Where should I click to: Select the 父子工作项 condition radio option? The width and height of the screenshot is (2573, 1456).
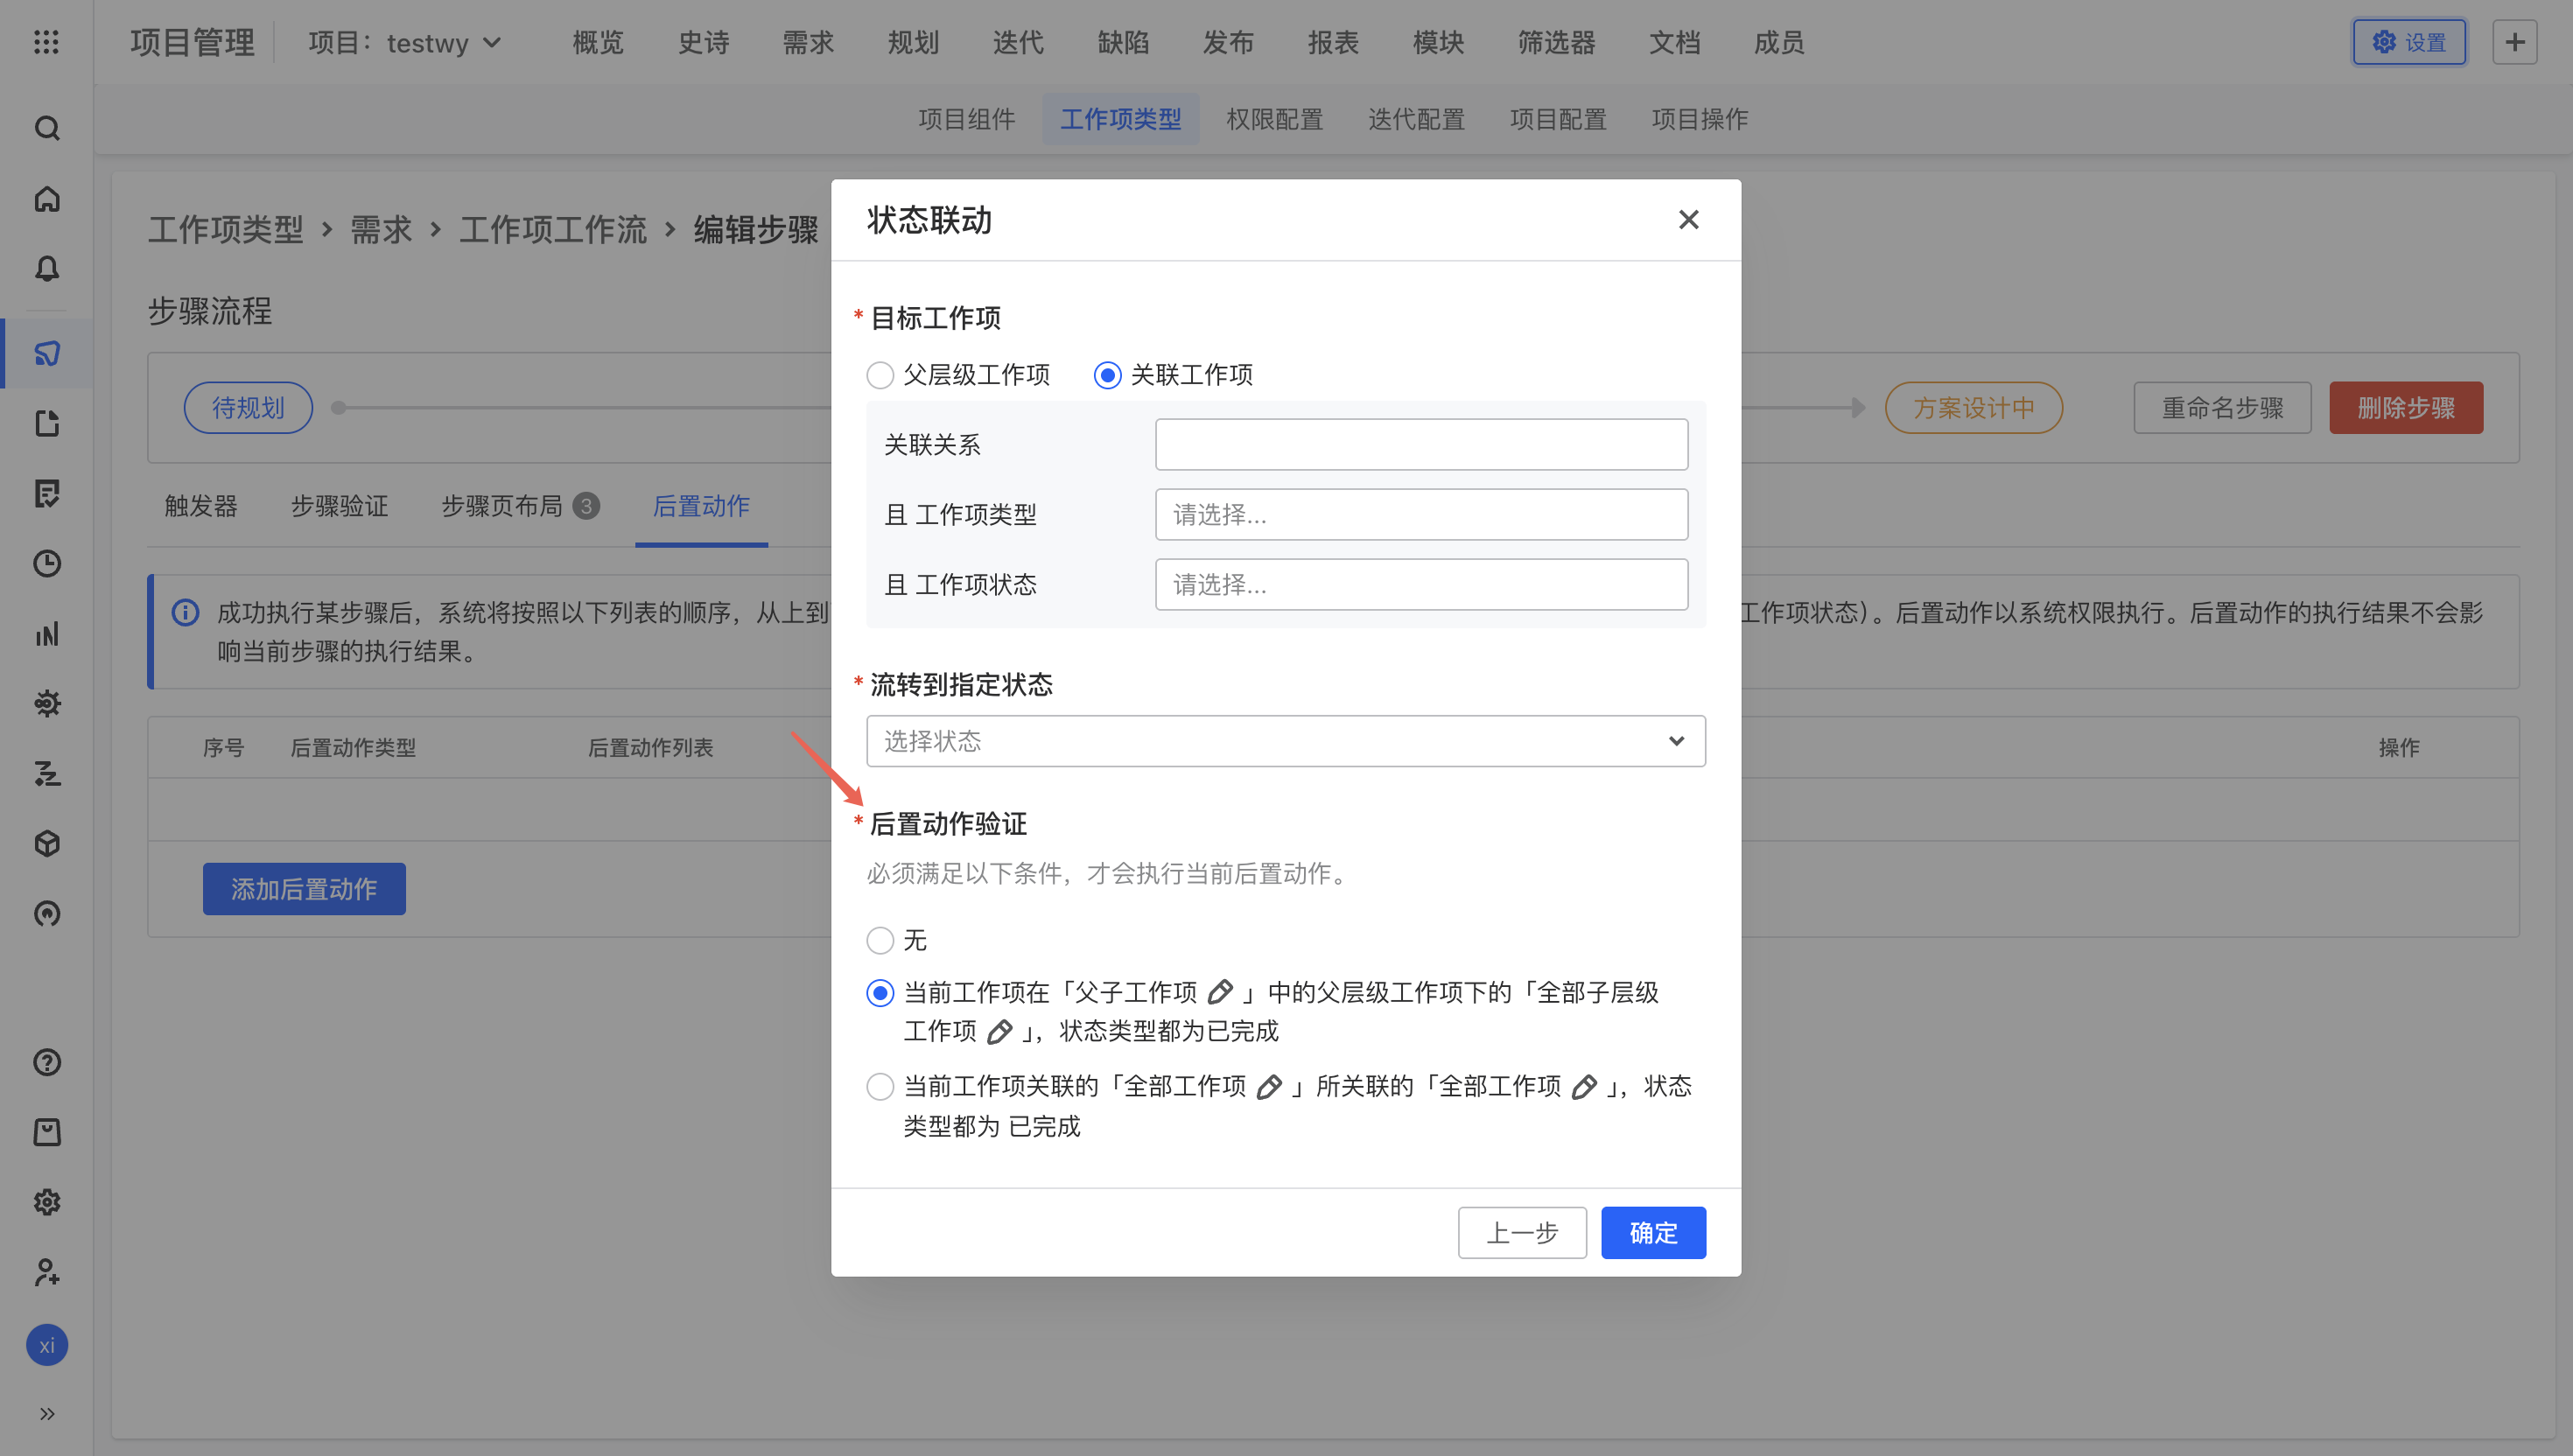tap(880, 993)
